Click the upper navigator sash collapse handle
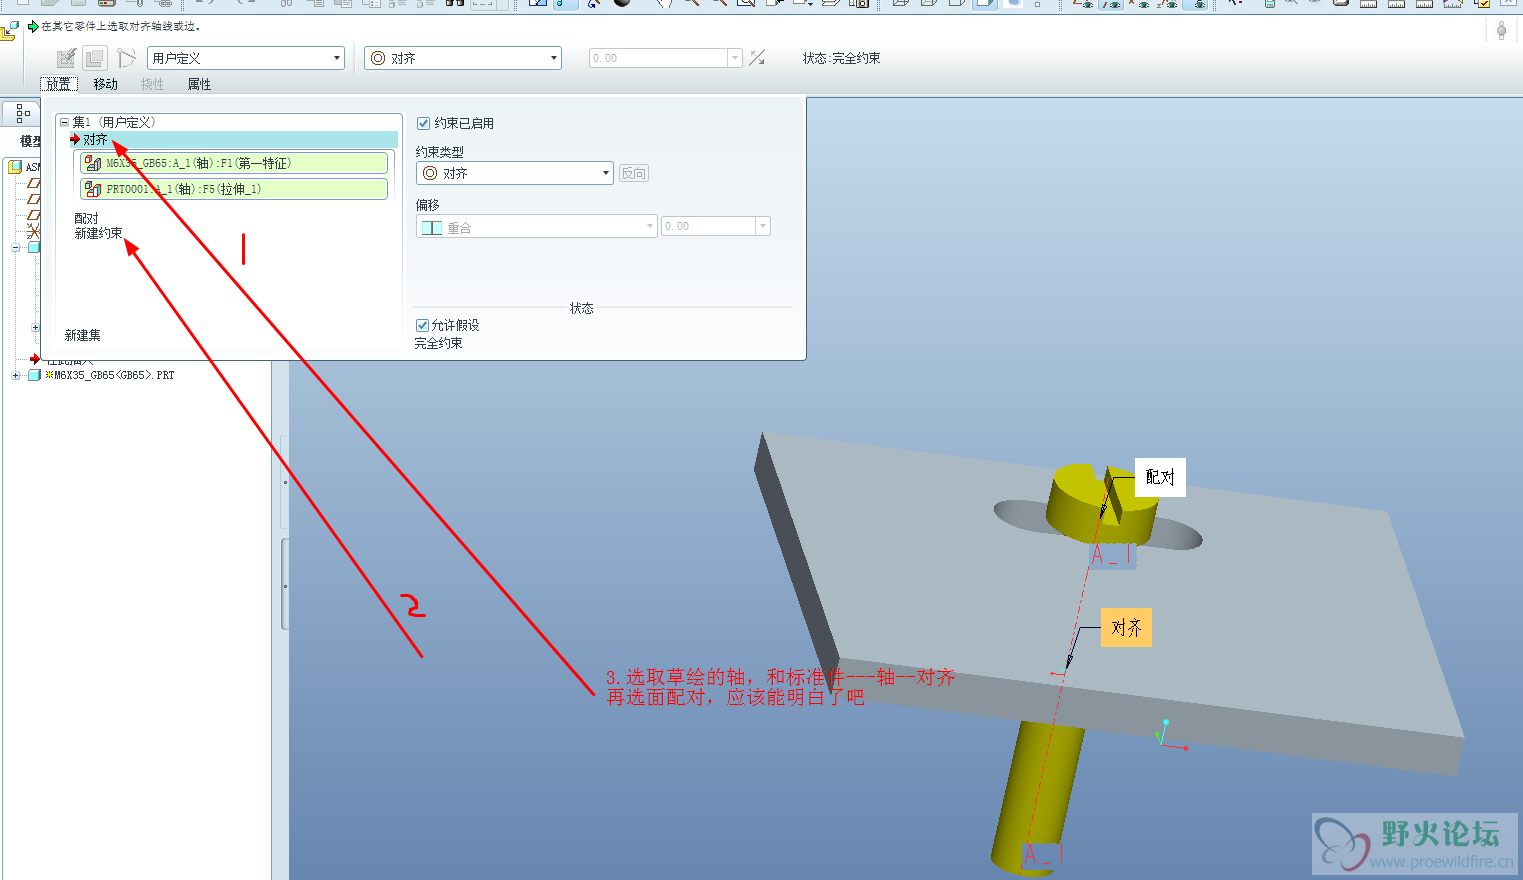Image resolution: width=1523 pixels, height=880 pixels. pos(285,482)
